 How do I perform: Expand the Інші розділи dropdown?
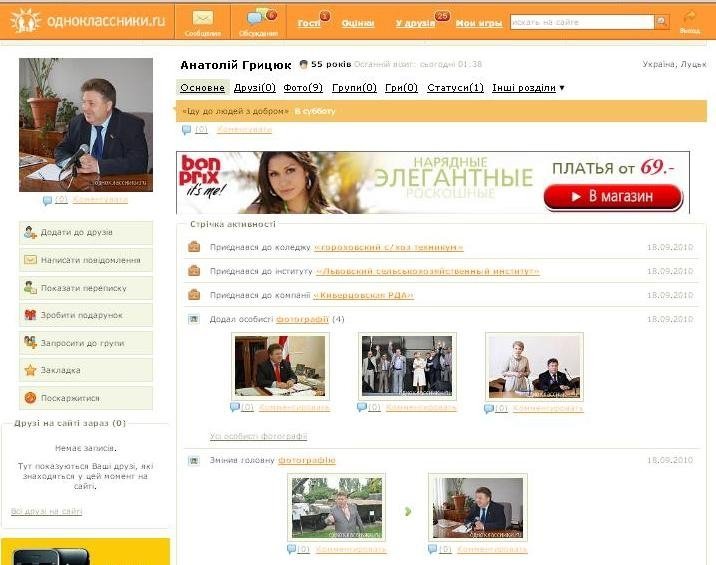561,88
